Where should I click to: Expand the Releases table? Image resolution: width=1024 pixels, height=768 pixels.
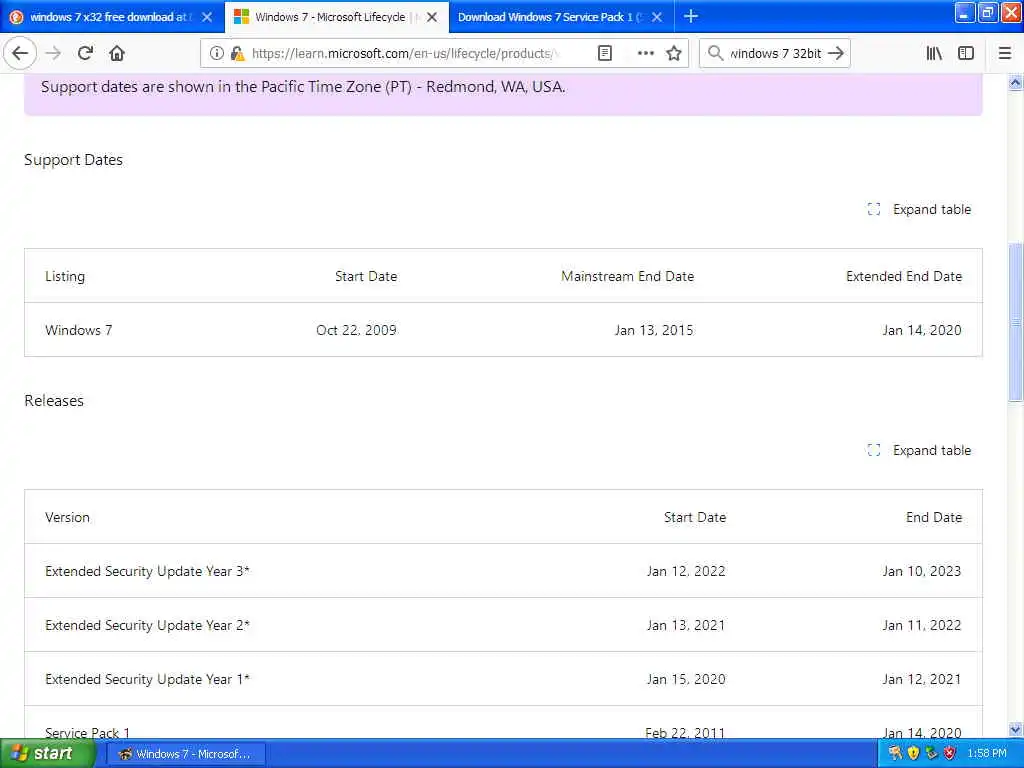pyautogui.click(x=919, y=451)
